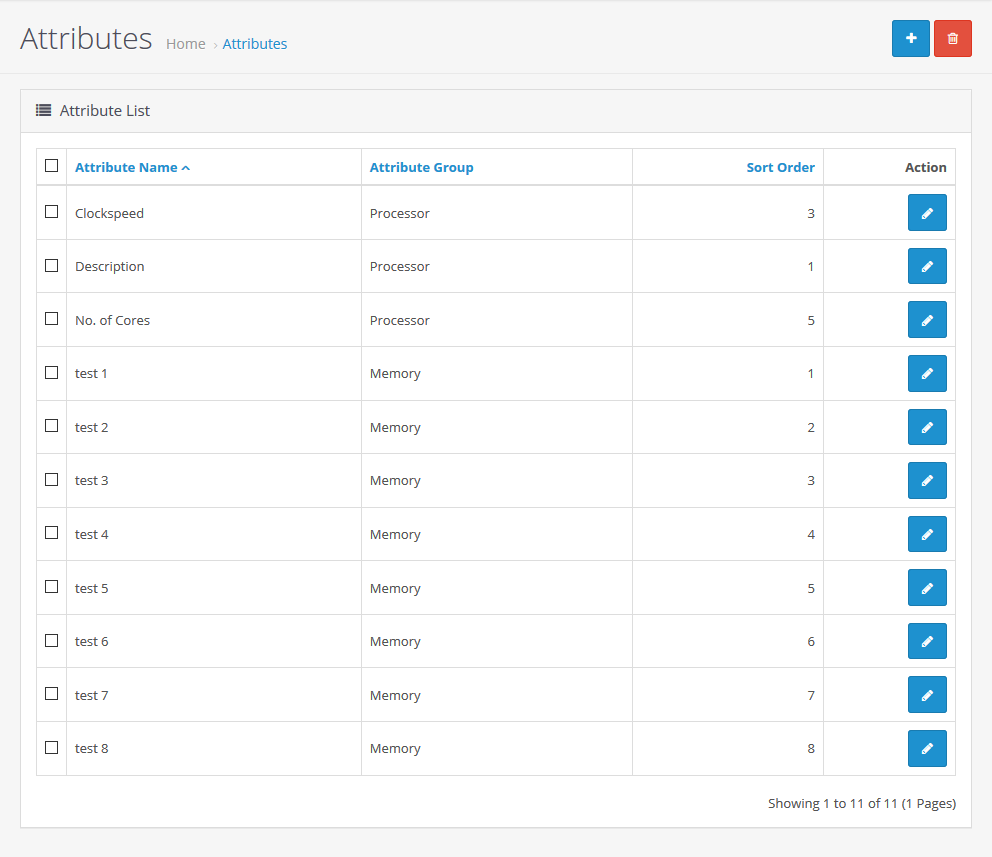Sort by the Attribute Group column header
Screen dimensions: 992x857
[421, 168]
